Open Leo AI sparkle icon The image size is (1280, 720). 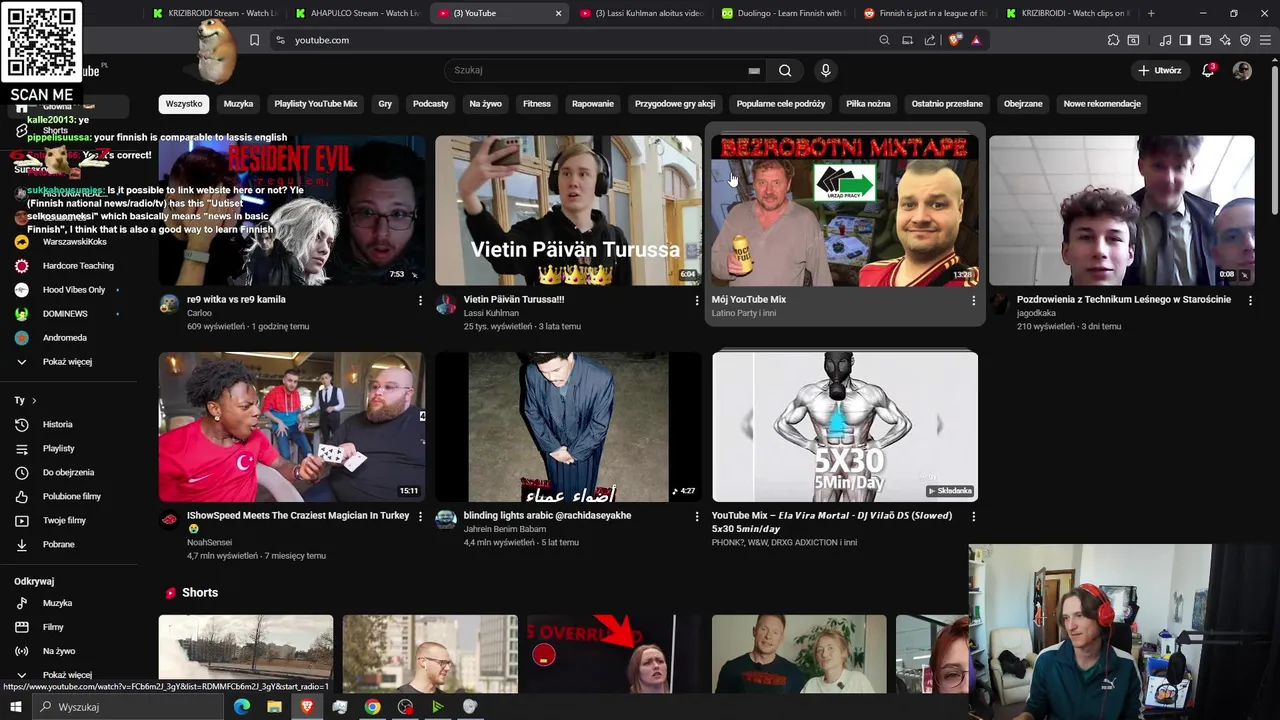pos(1225,40)
